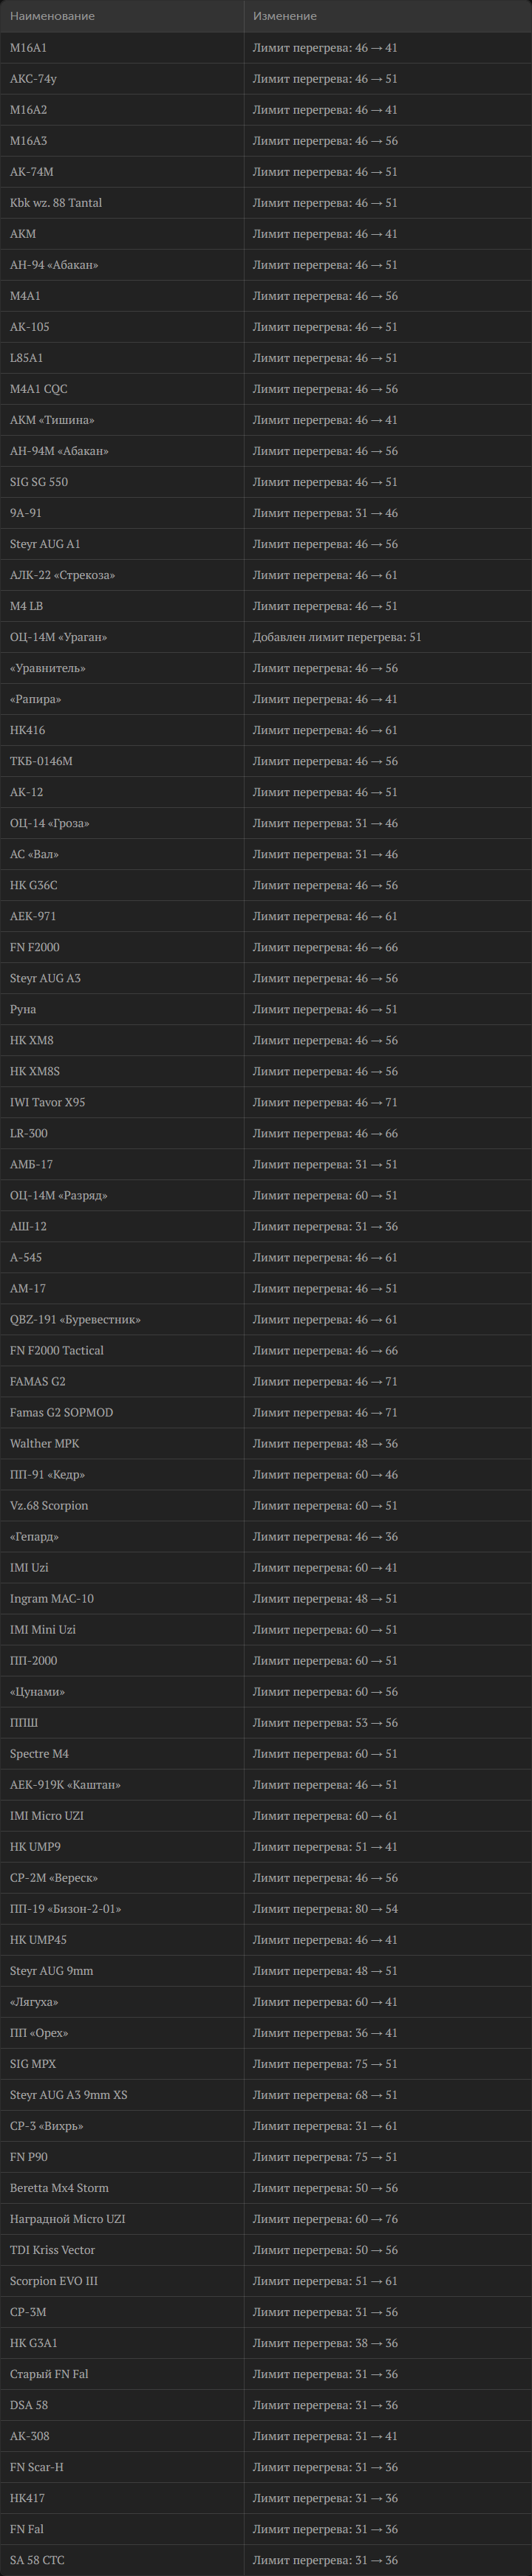Select the ППШ name cell
This screenshot has height=2576, width=532.
point(24,1722)
